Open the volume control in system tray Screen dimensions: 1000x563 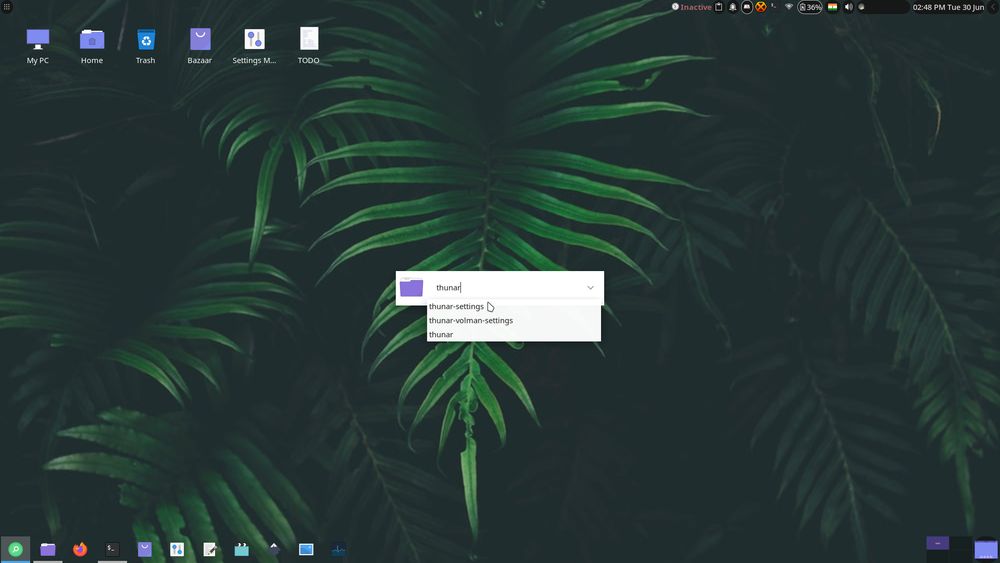pos(848,7)
